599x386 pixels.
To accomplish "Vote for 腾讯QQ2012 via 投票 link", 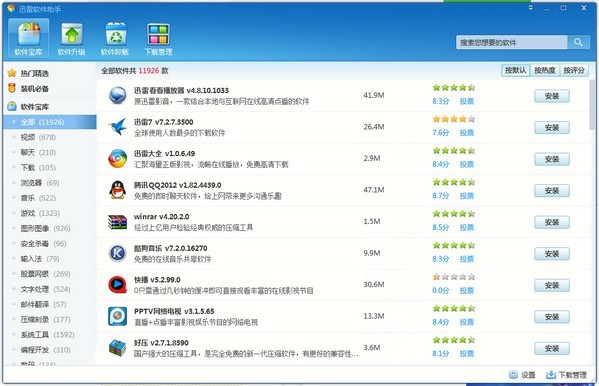I will pos(466,196).
